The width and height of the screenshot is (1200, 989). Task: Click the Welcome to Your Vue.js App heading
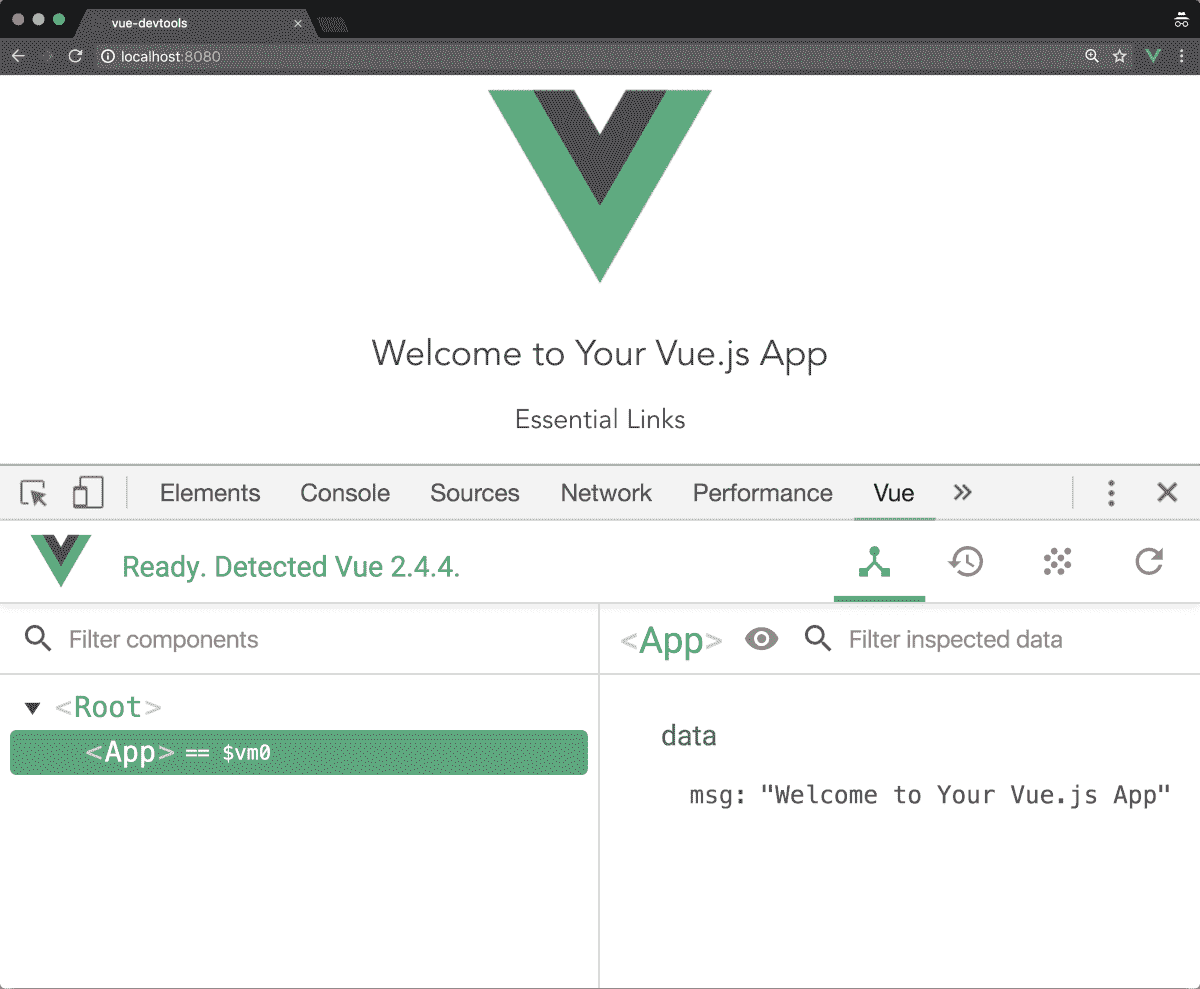600,353
